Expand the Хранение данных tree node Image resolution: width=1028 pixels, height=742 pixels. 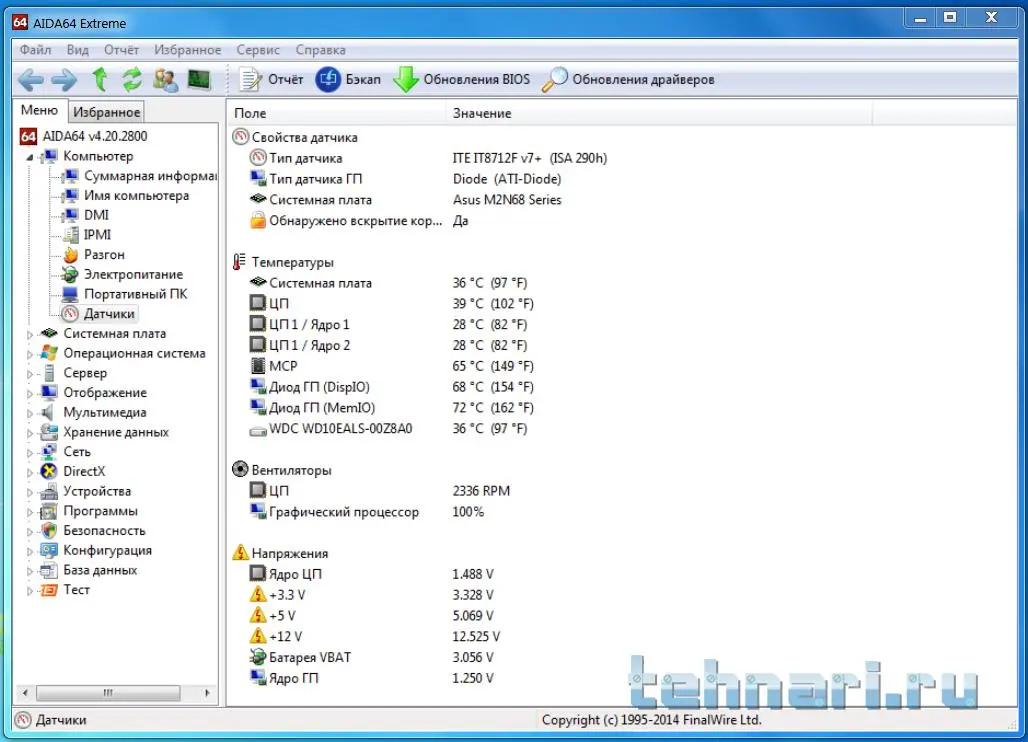(30, 433)
